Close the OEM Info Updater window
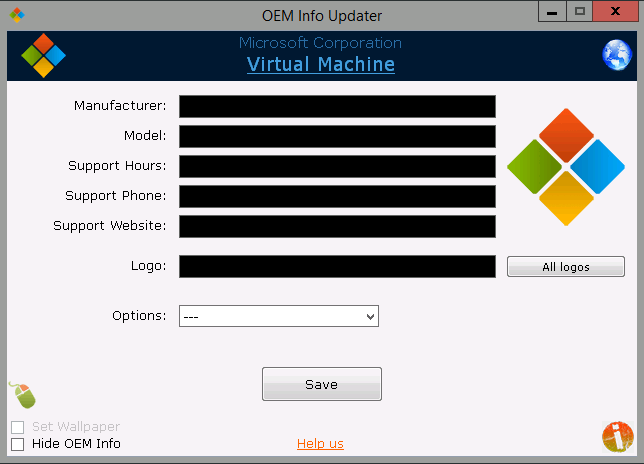 click(615, 11)
